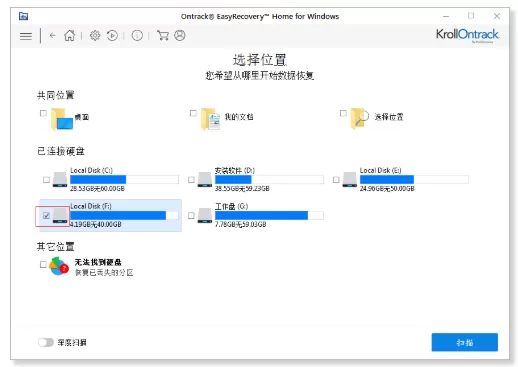The height and width of the screenshot is (367, 518).
Task: Click the 我的文档 label
Action: (x=239, y=117)
